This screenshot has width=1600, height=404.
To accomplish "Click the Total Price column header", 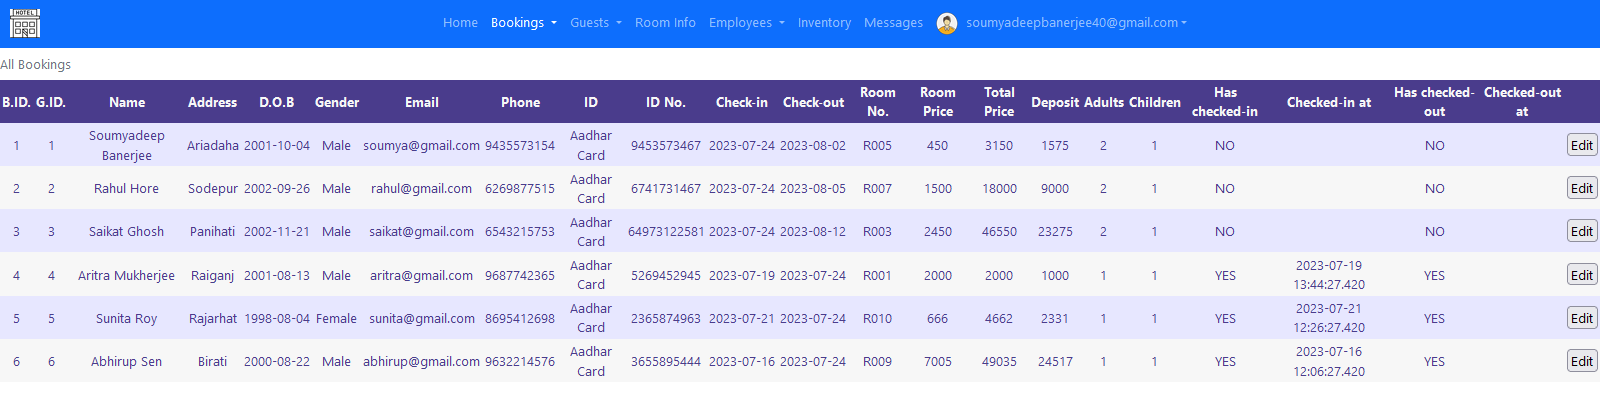I will pyautogui.click(x=998, y=102).
